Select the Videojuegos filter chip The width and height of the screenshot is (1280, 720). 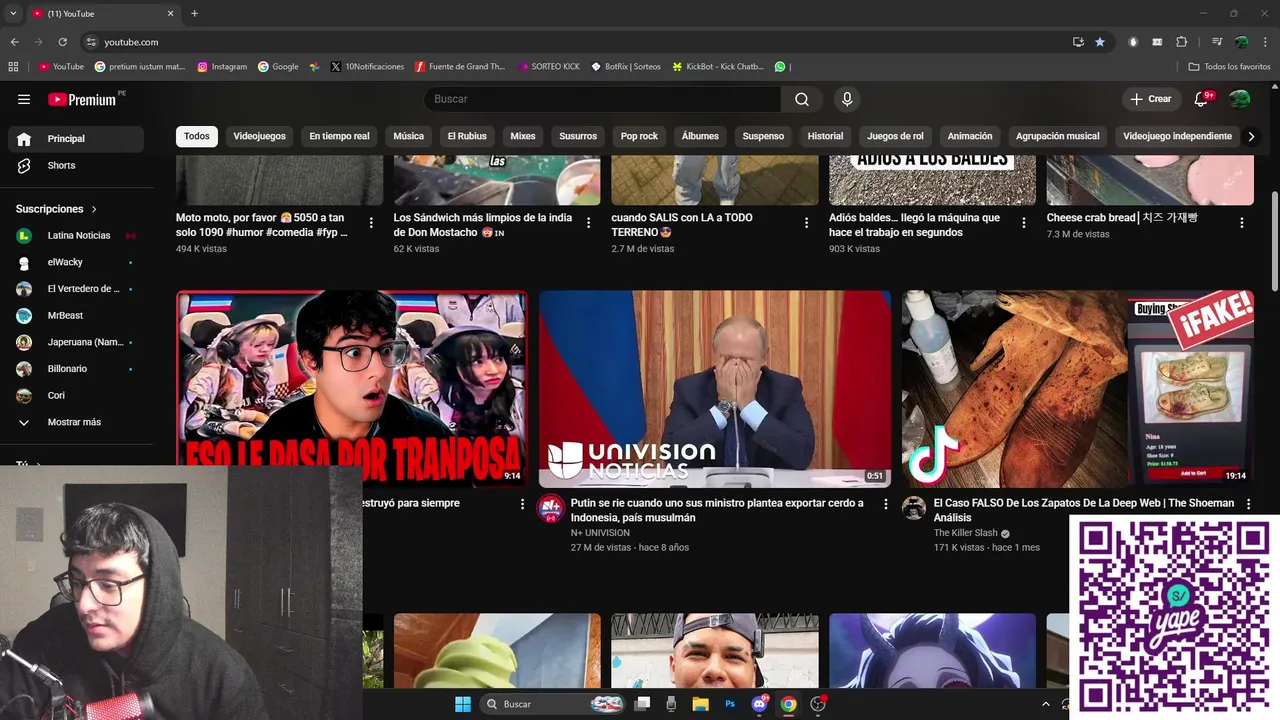point(259,136)
